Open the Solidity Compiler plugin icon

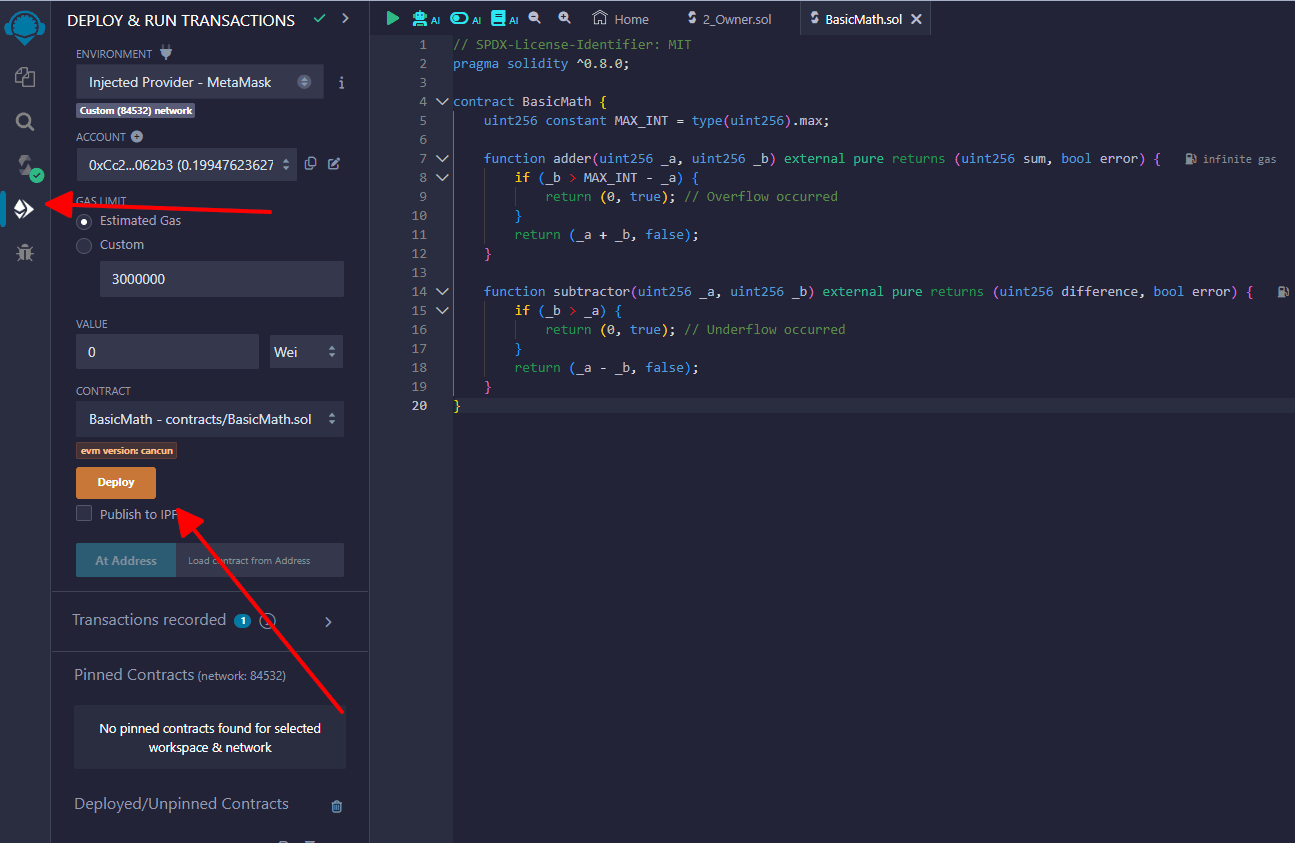pyautogui.click(x=26, y=166)
